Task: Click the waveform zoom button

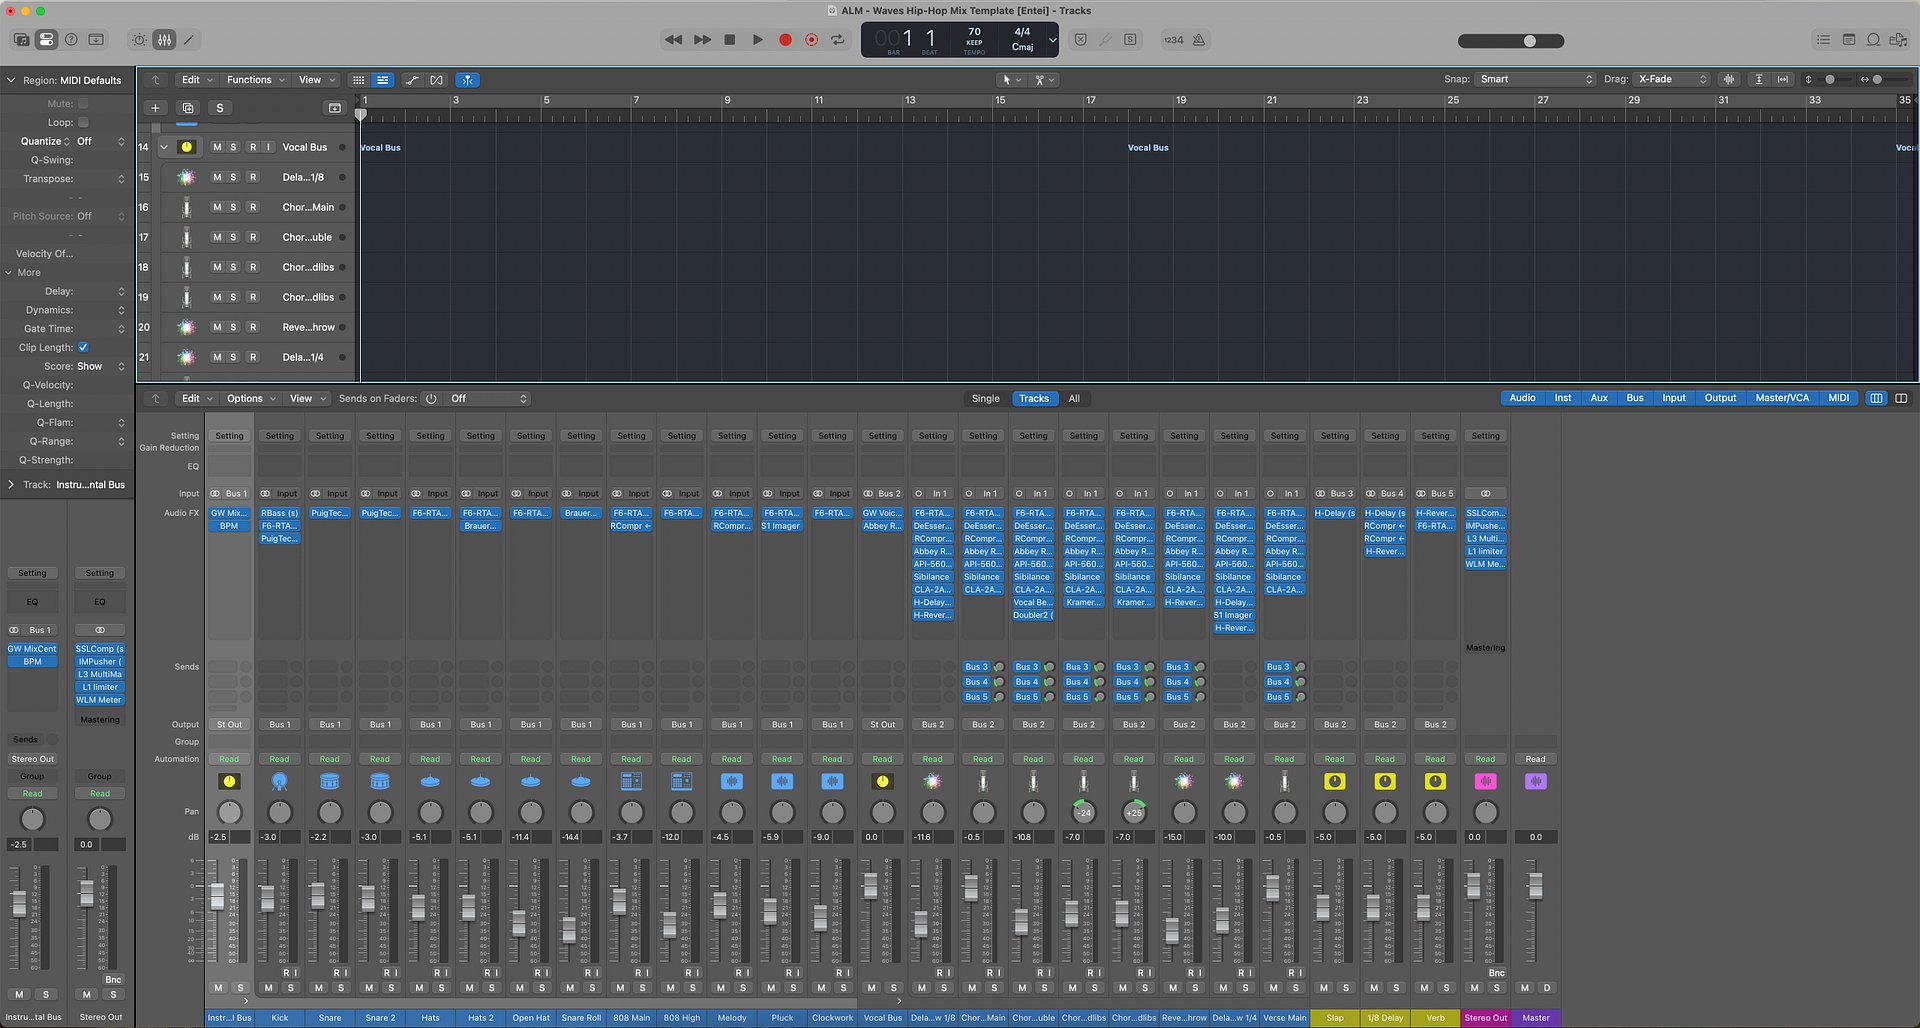Action: pos(1729,79)
